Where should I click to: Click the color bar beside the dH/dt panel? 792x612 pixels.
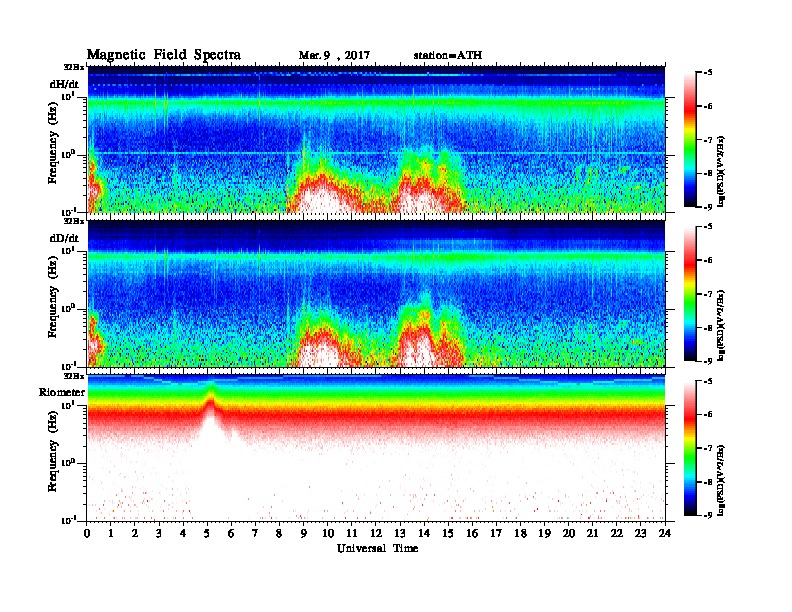690,140
